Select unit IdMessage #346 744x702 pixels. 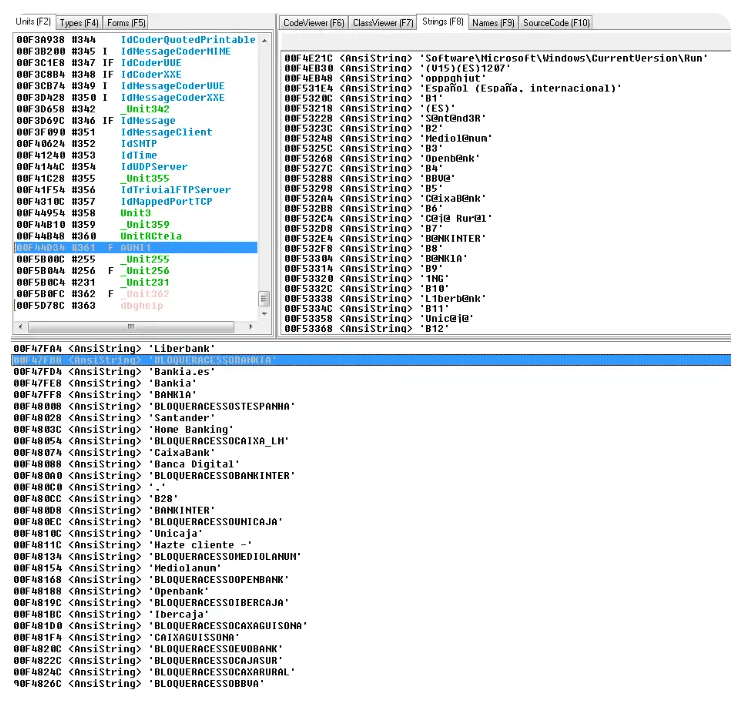click(x=148, y=121)
